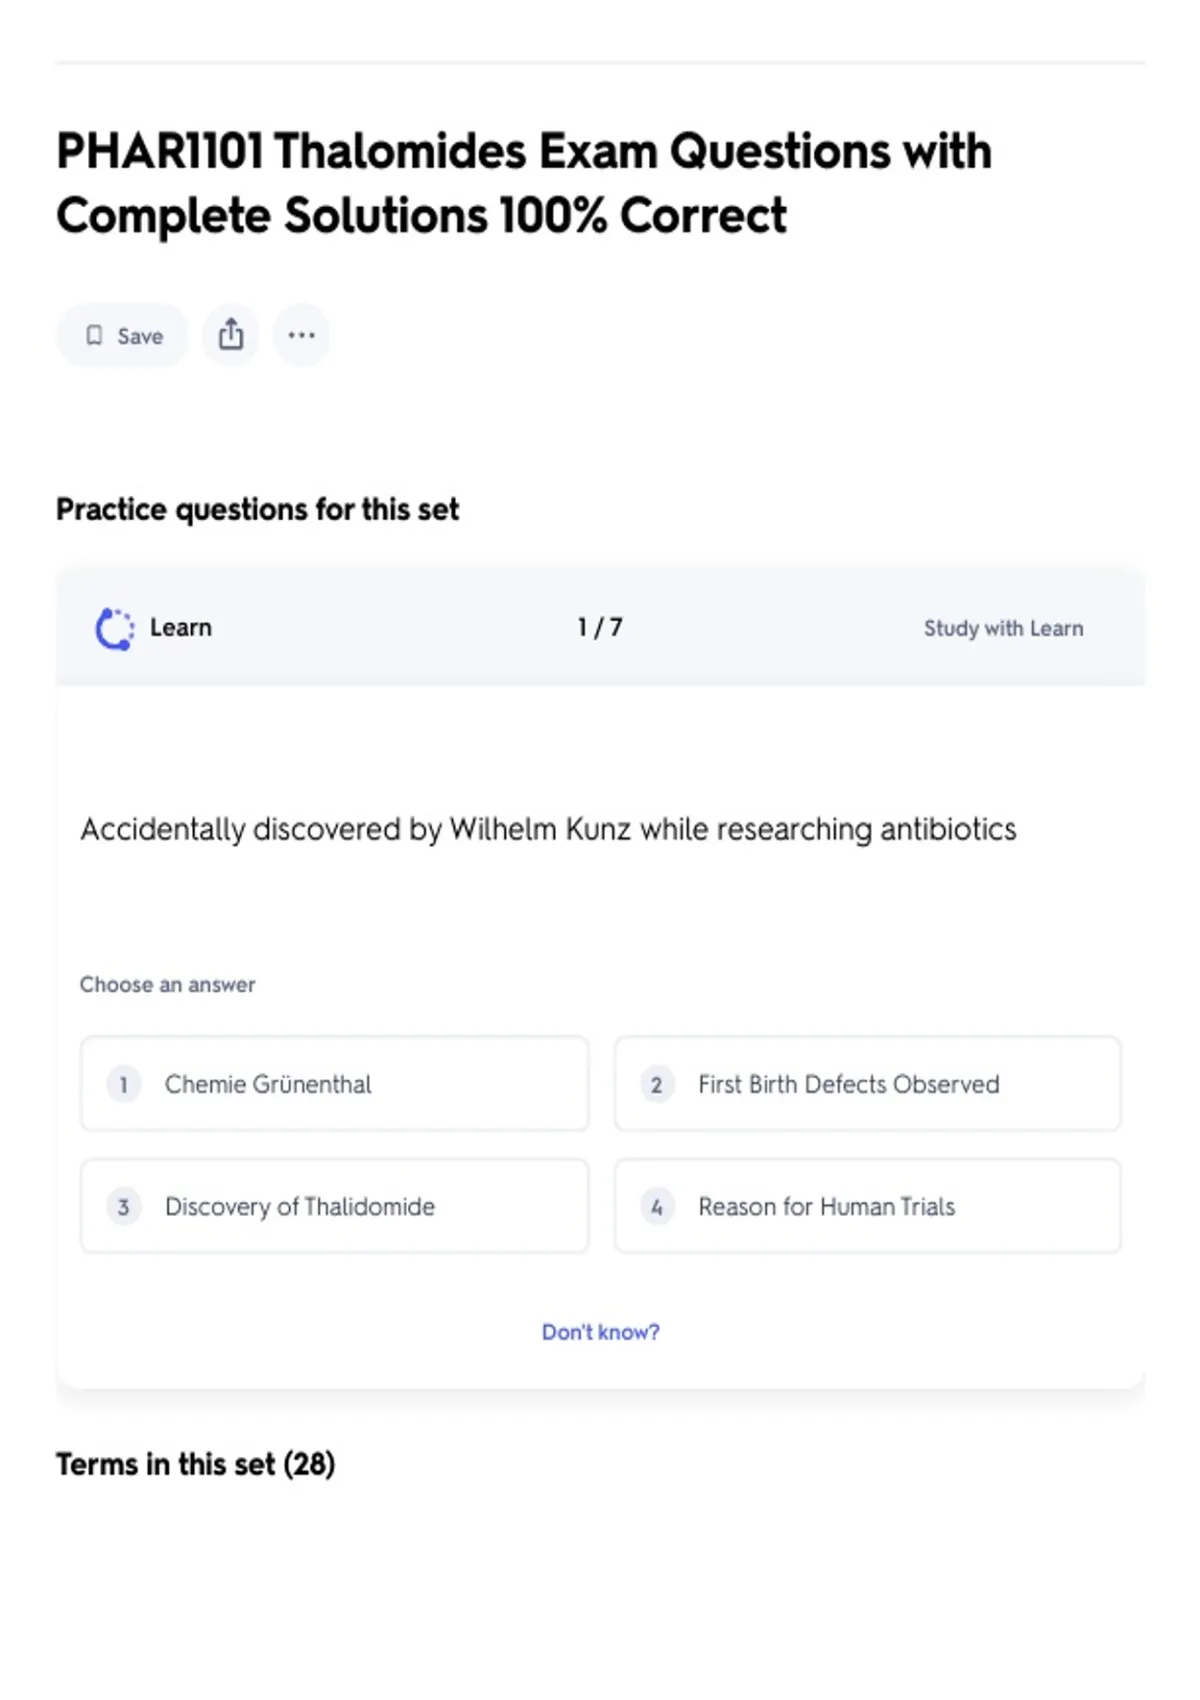The image size is (1200, 1700).
Task: Click the Save bookmark icon
Action: [94, 336]
